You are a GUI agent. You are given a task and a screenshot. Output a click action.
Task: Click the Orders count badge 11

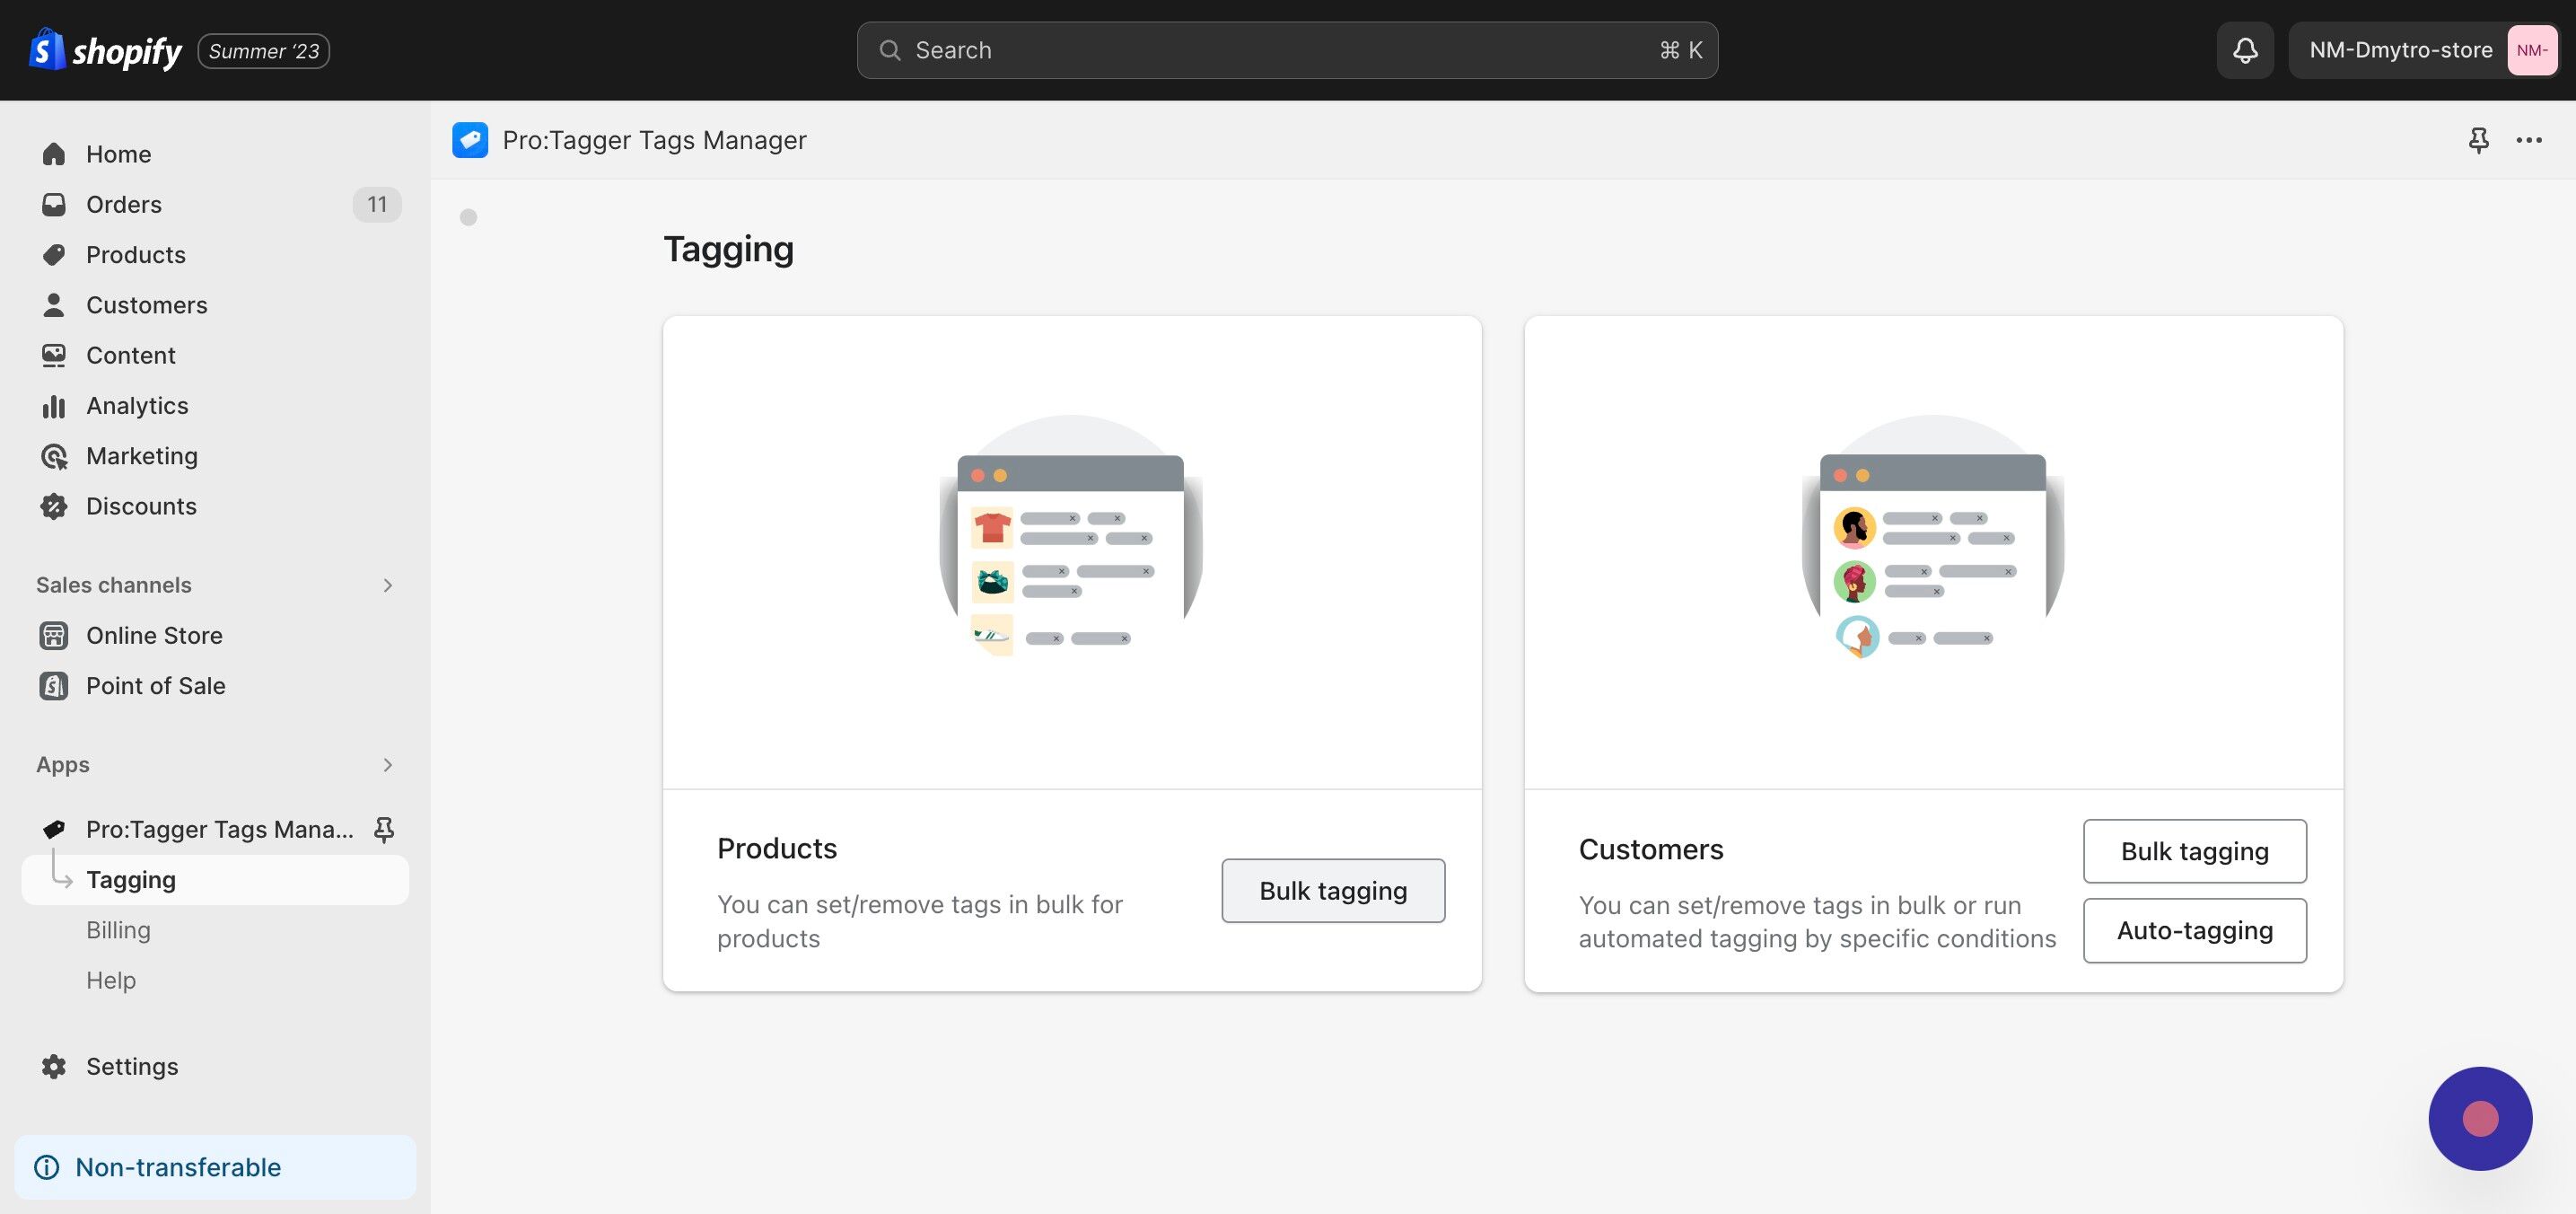377,204
